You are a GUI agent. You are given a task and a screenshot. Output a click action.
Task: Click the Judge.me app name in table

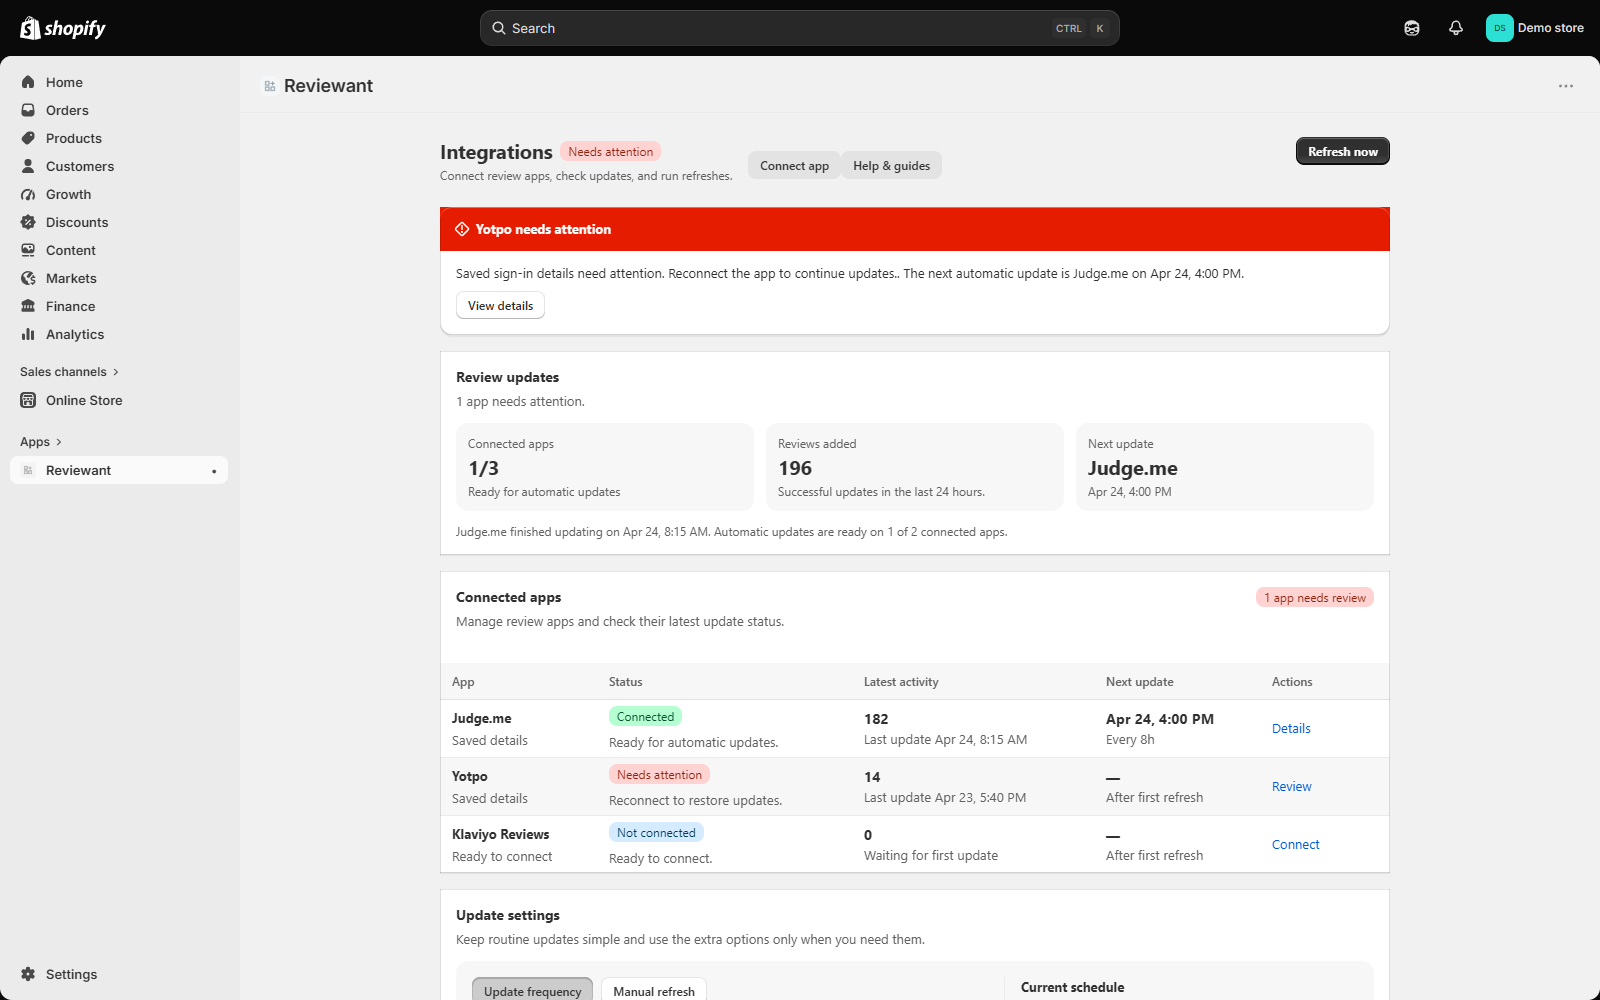click(481, 718)
